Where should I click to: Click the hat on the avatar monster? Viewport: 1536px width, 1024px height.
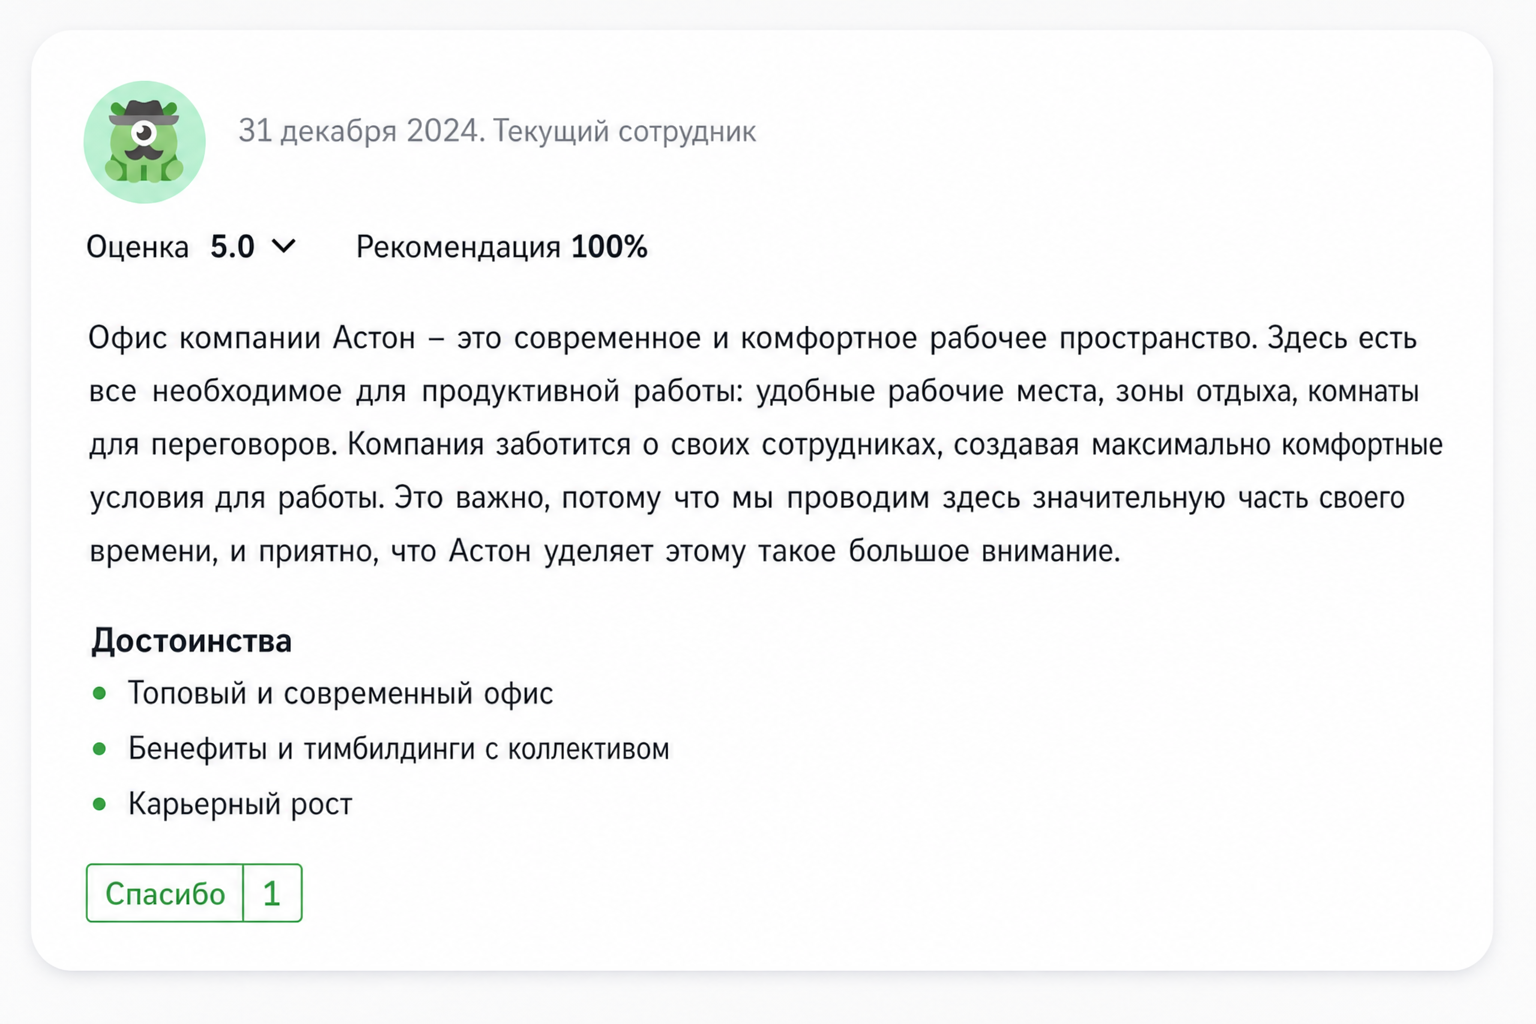(144, 112)
